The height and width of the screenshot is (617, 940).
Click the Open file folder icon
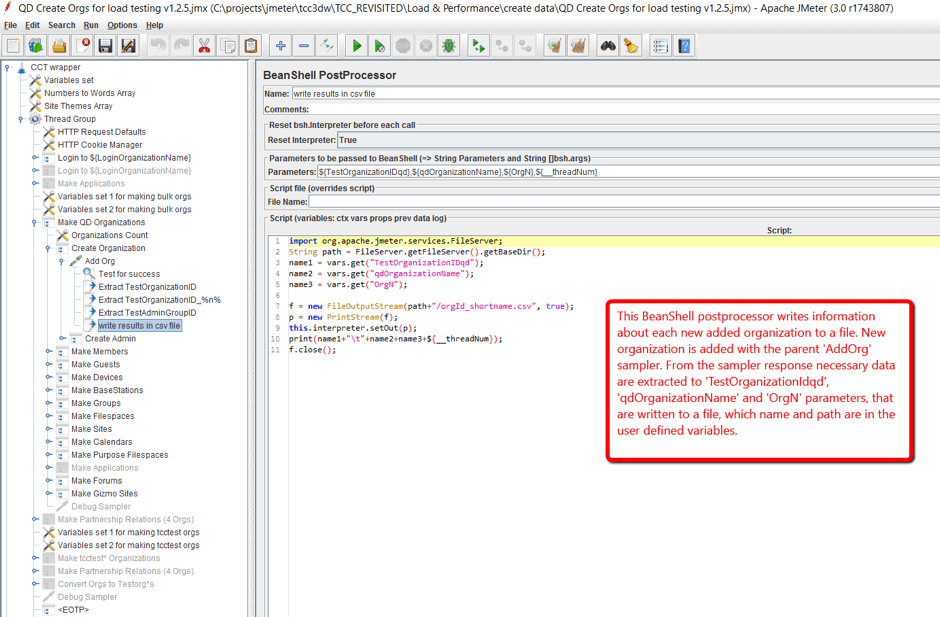point(59,46)
